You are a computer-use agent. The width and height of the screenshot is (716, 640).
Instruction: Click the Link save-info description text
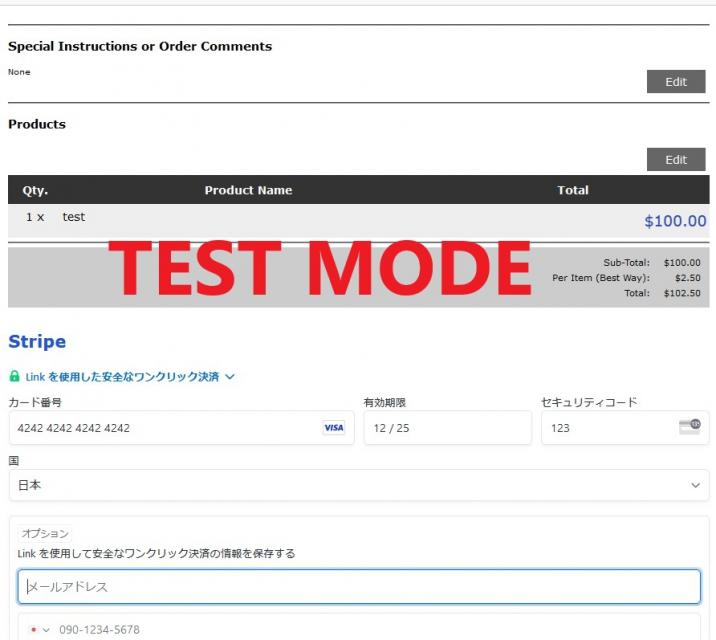point(156,553)
